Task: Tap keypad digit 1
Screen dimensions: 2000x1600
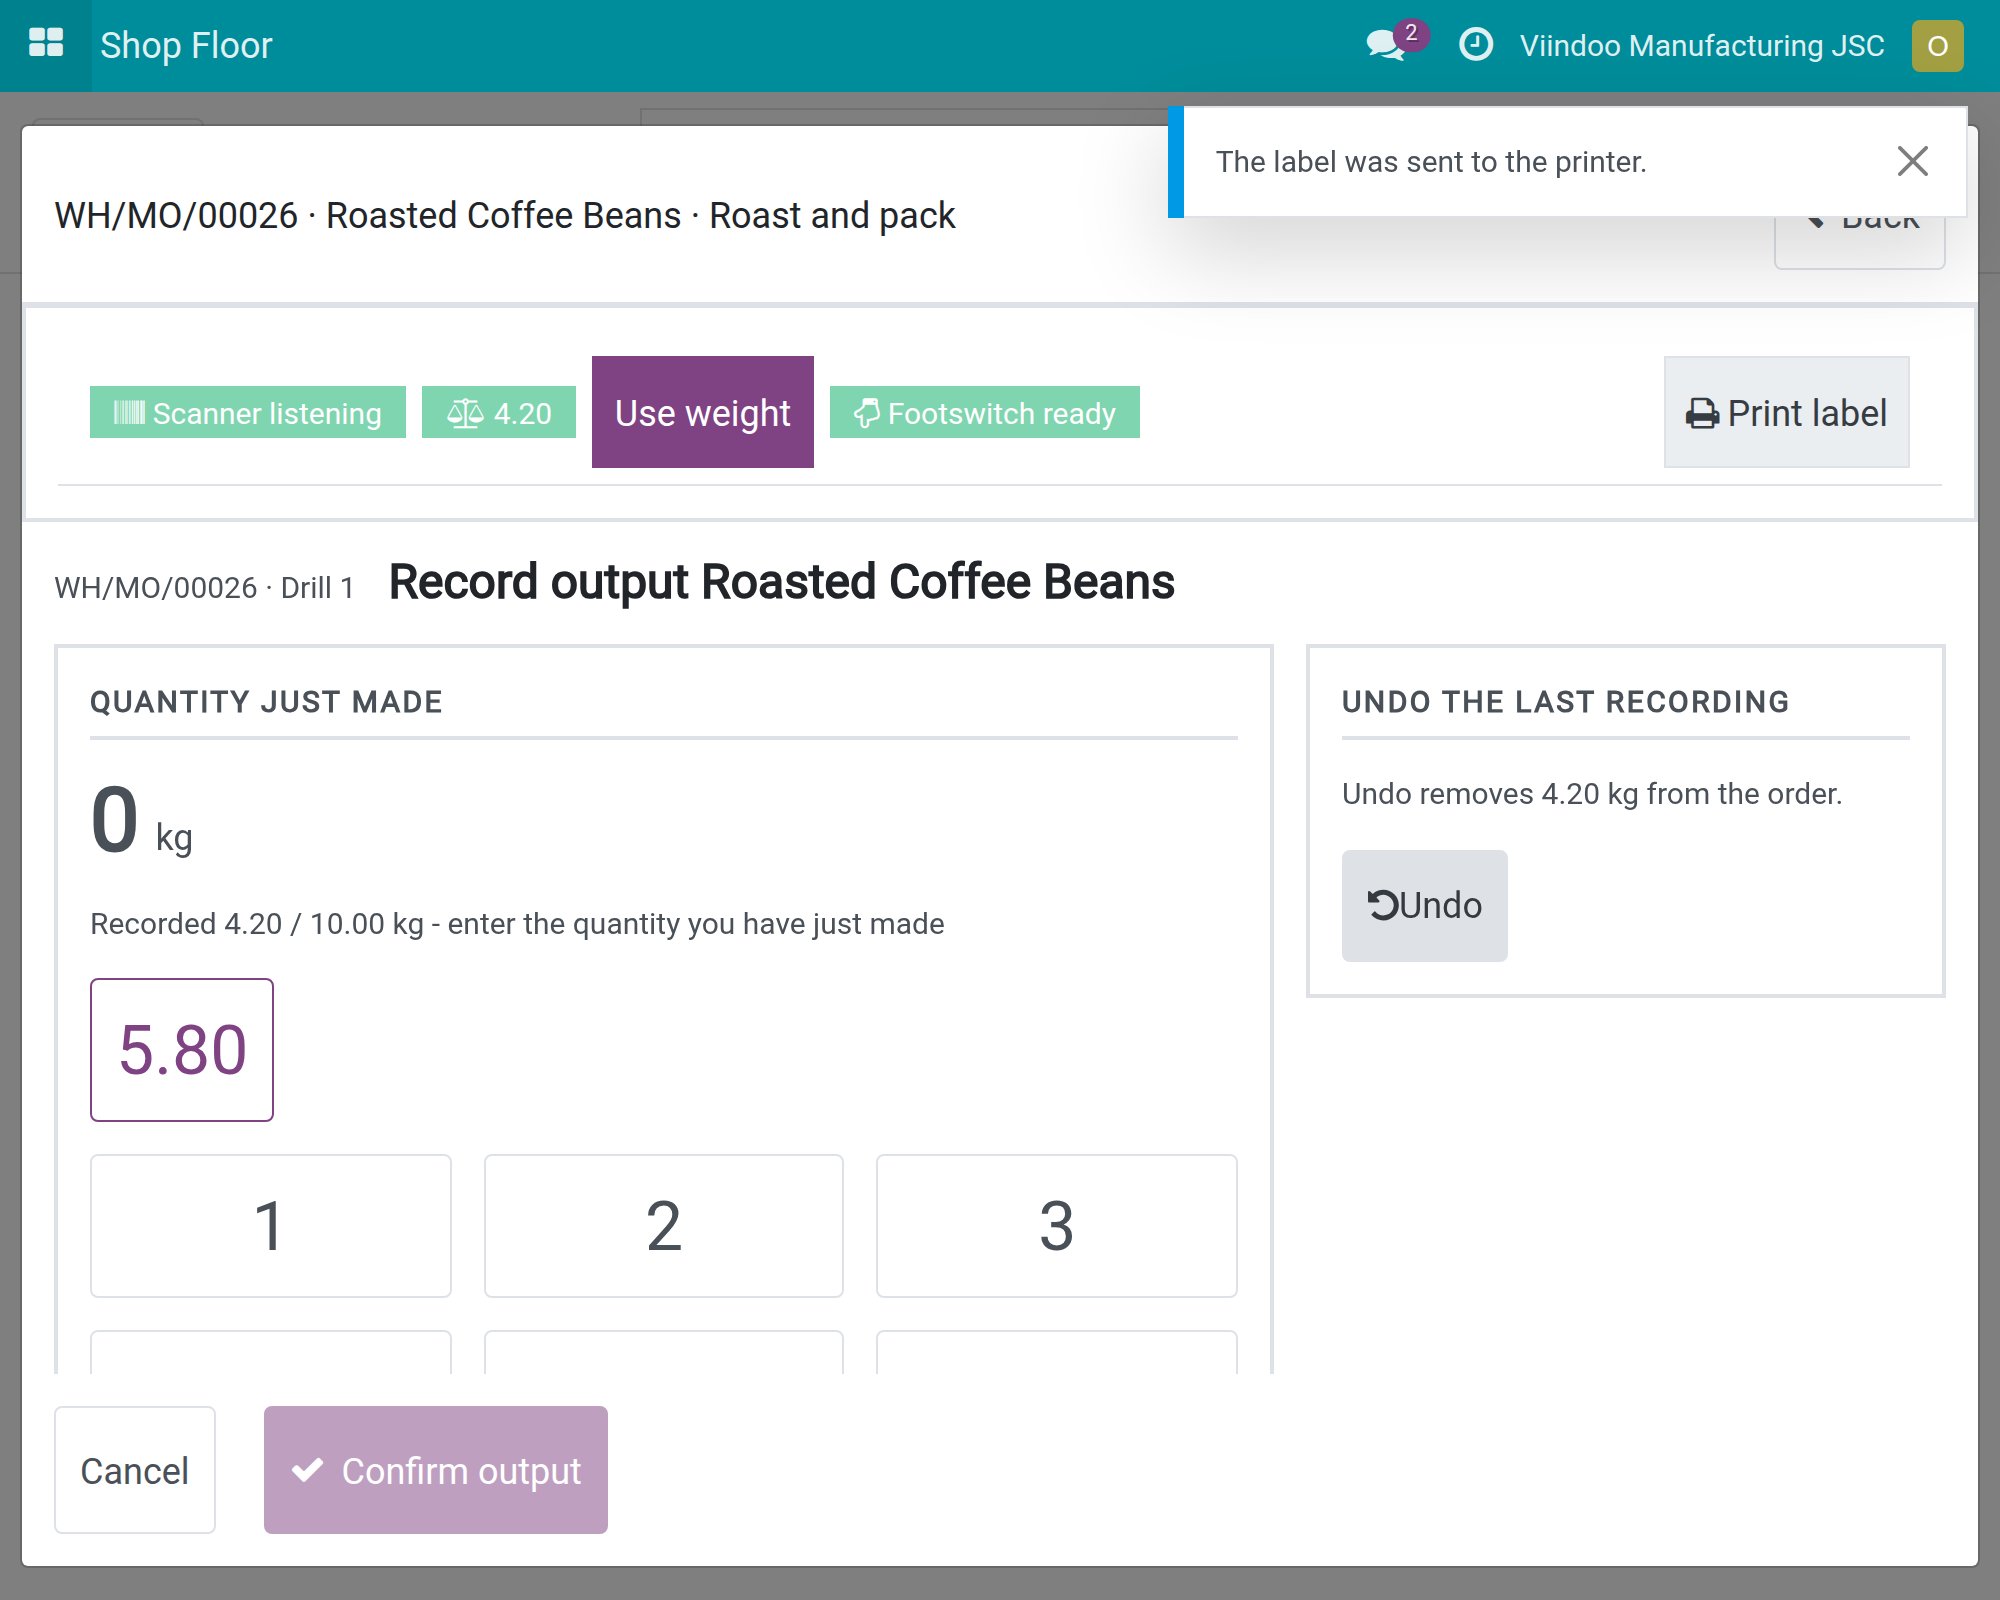Action: tap(271, 1226)
